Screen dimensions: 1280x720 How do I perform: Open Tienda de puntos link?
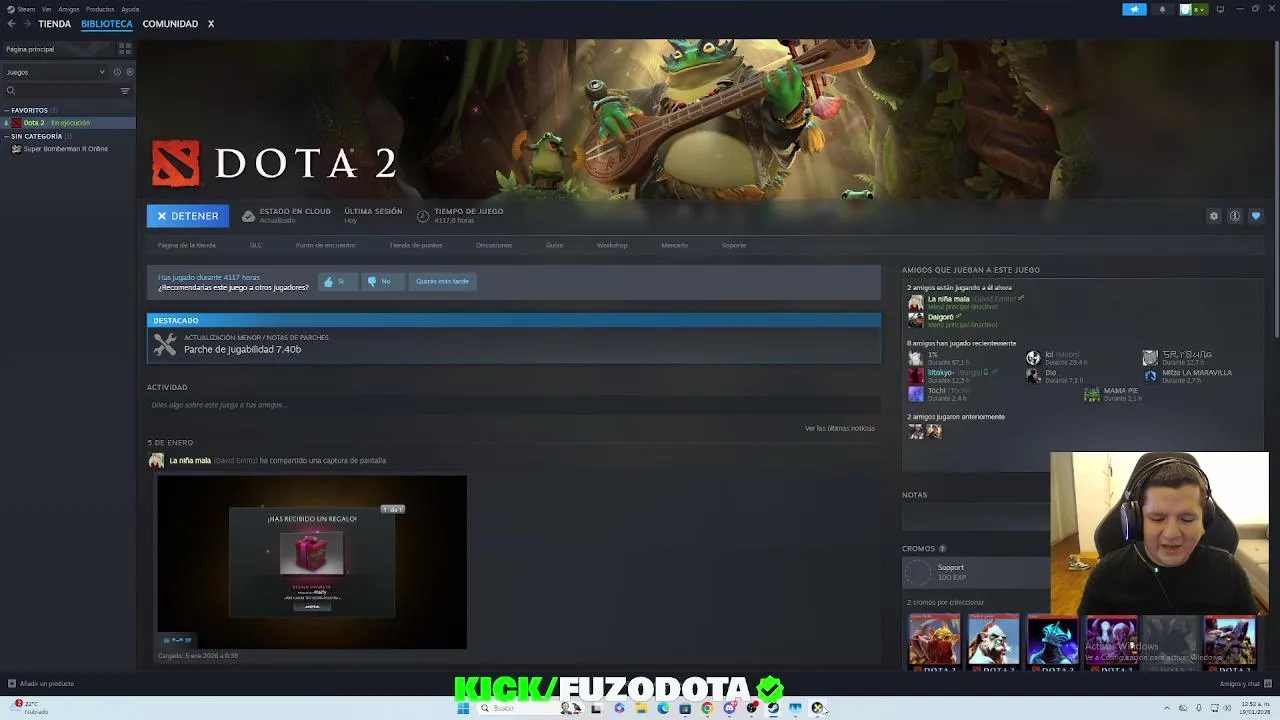[415, 245]
